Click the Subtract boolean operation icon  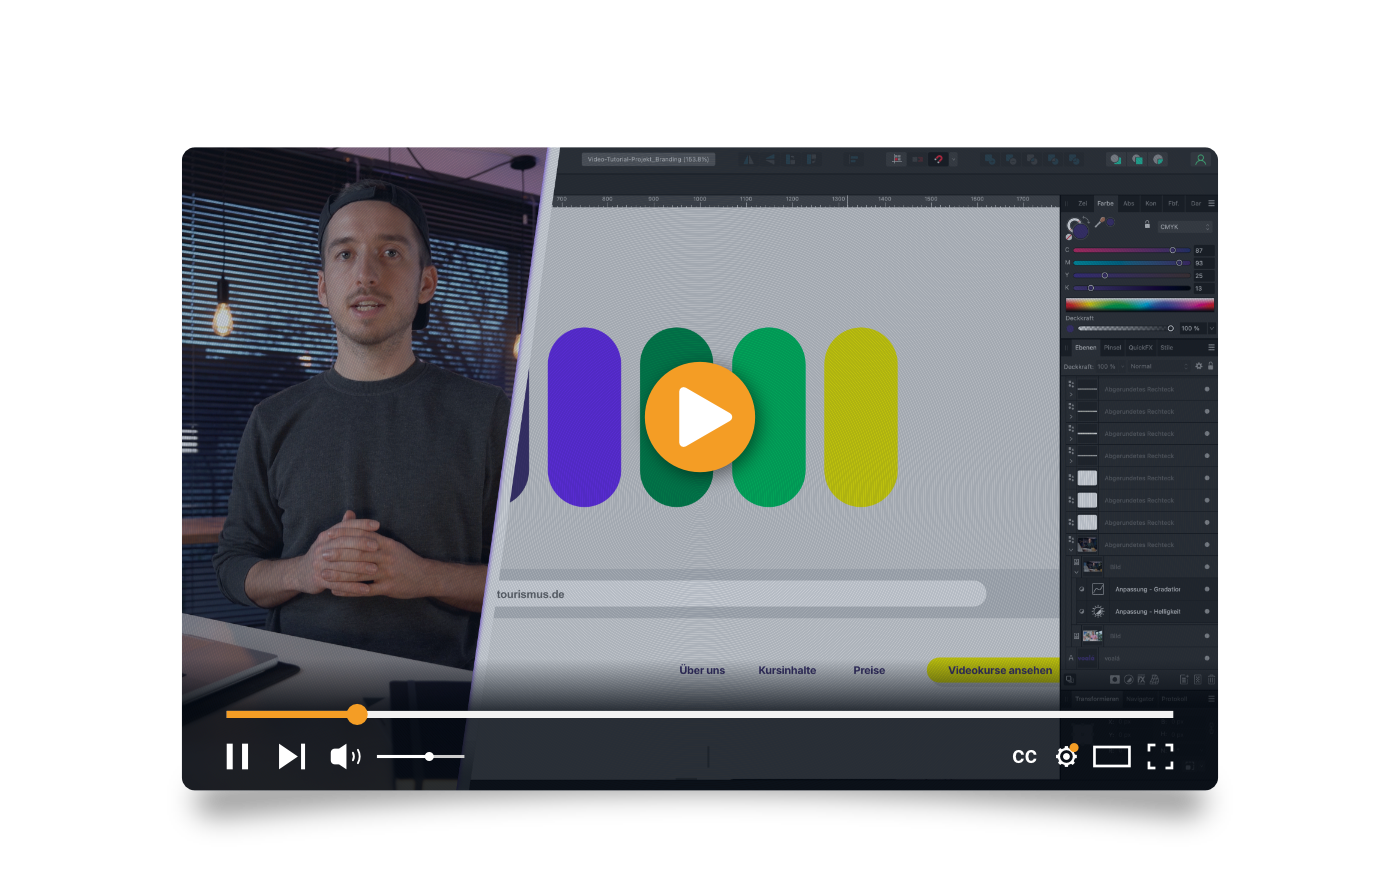tap(1011, 160)
